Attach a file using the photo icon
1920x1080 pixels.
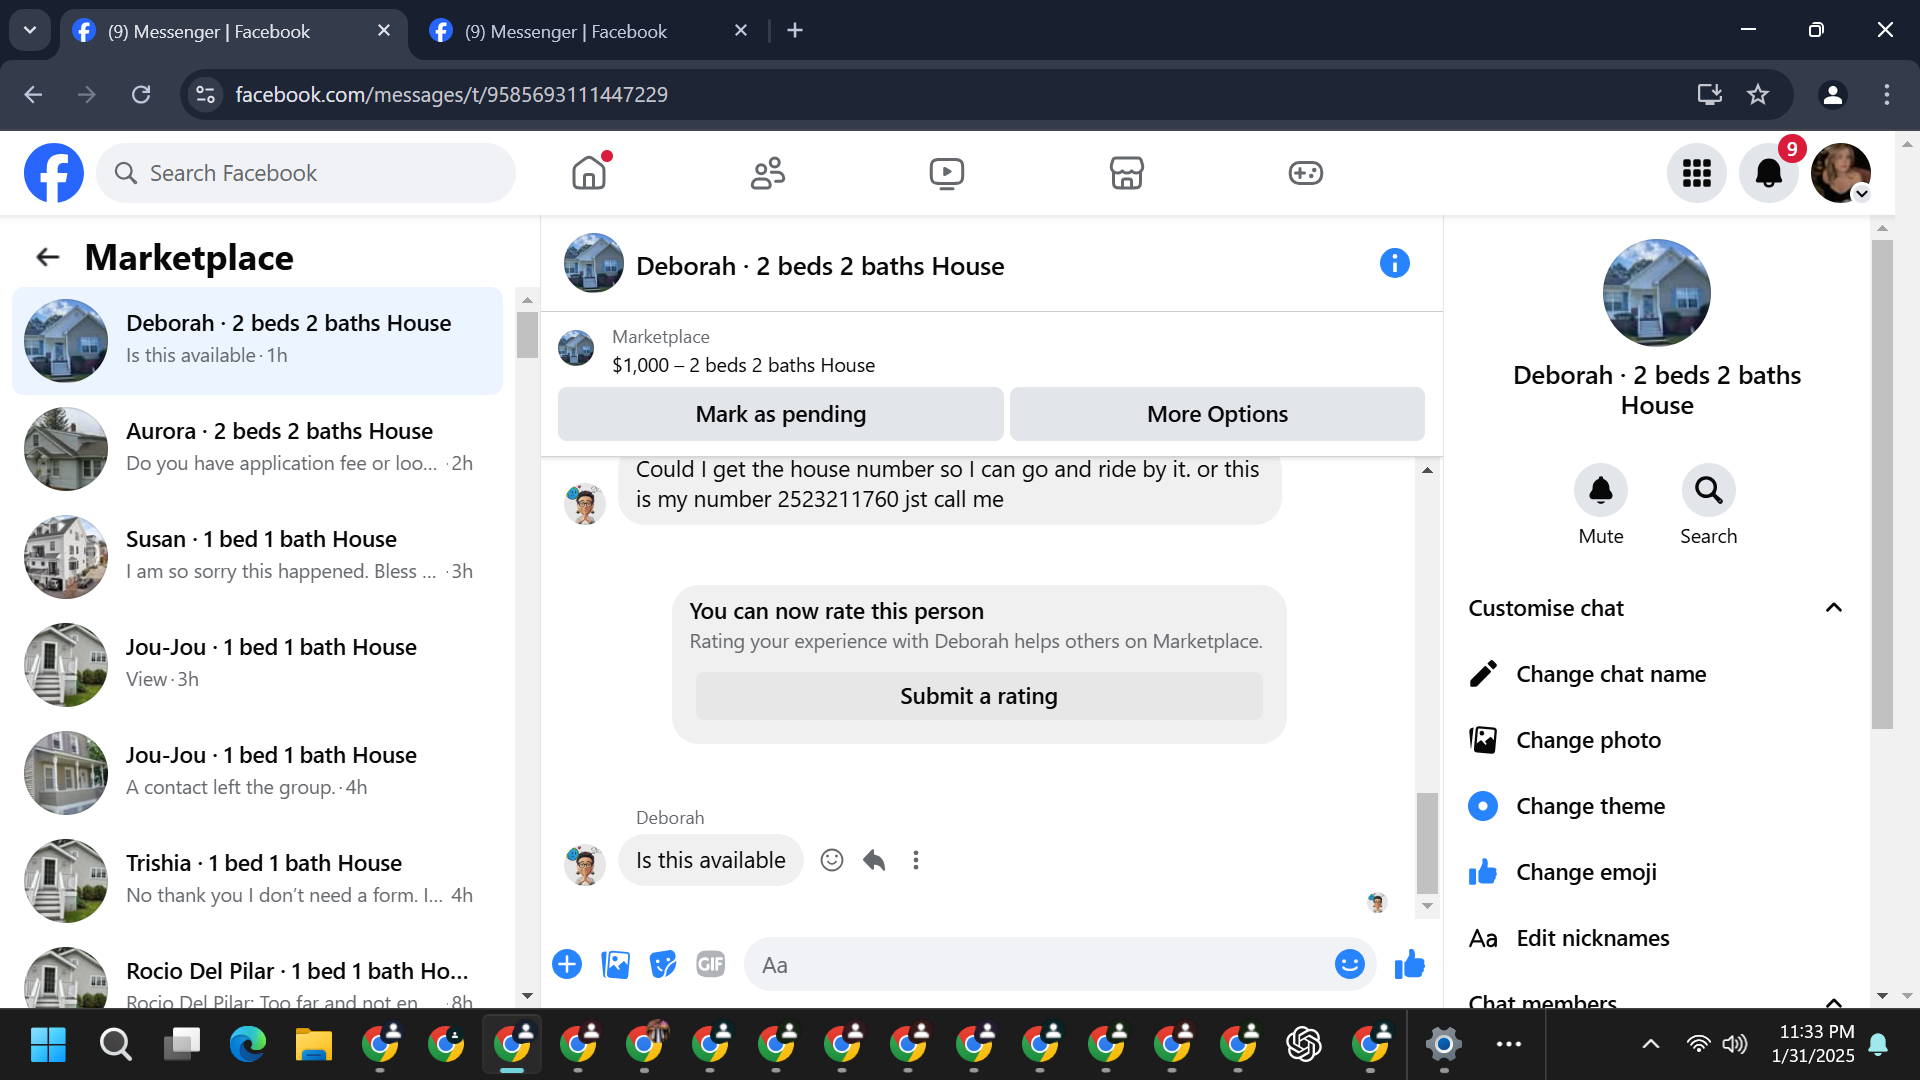[x=615, y=964]
